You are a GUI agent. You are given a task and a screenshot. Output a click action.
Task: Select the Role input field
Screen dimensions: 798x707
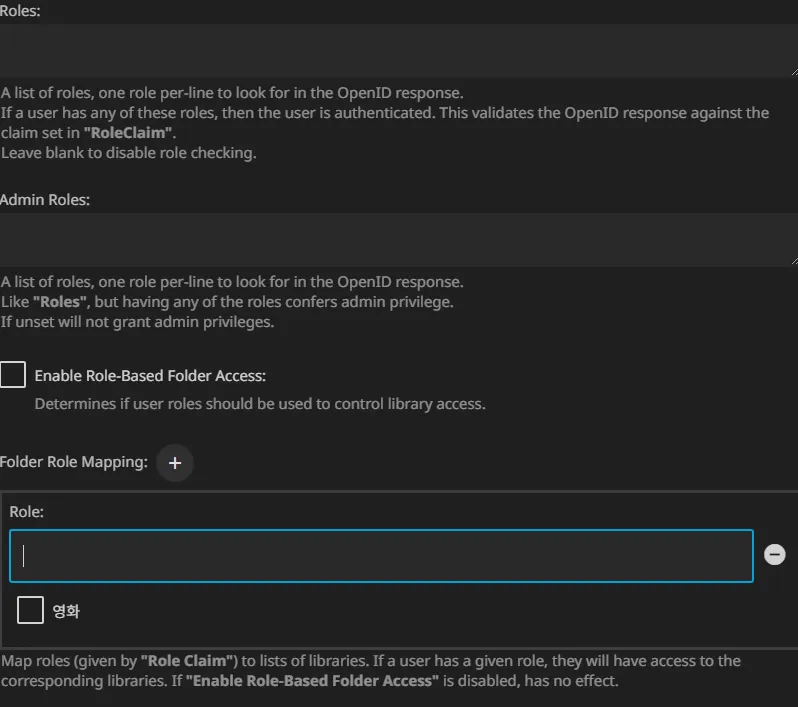click(381, 556)
